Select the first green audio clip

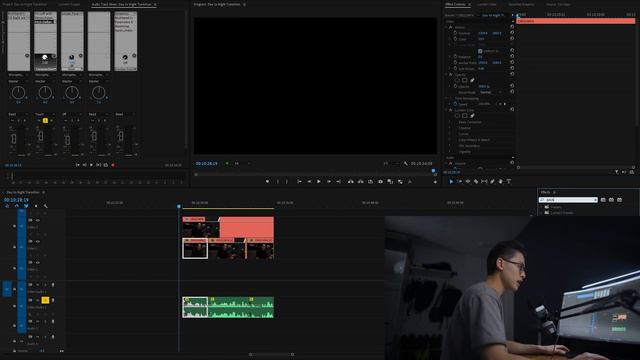195,307
